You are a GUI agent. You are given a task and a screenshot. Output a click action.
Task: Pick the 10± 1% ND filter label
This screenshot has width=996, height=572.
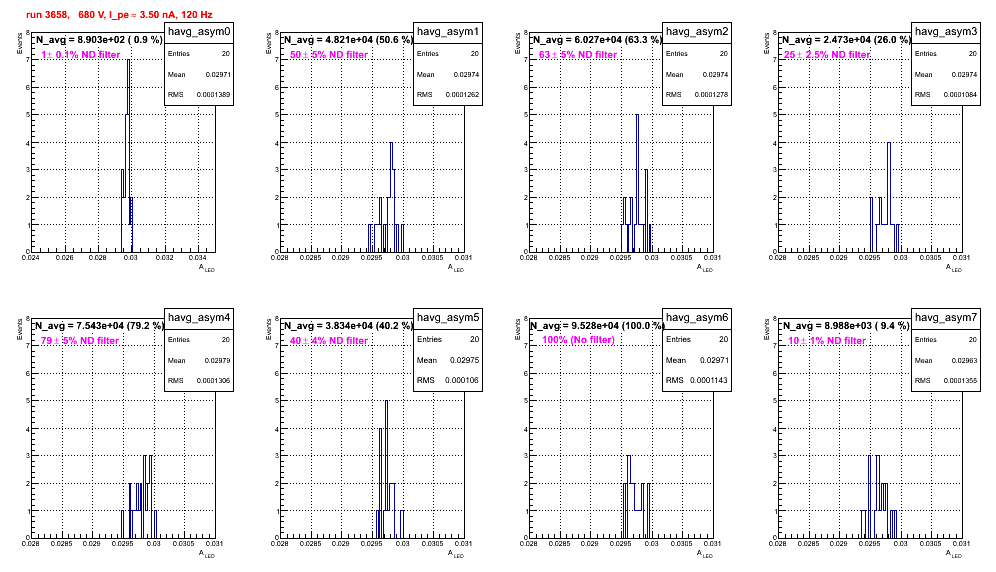point(827,341)
